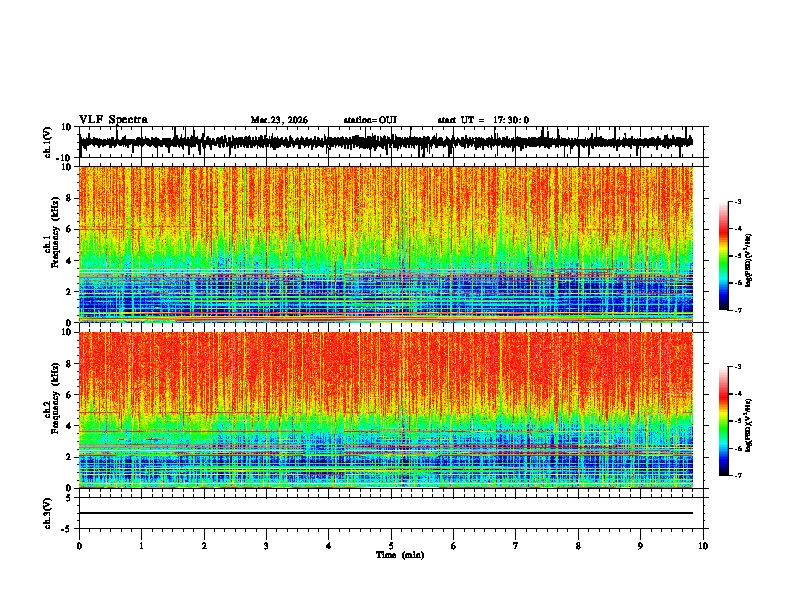
Task: Click the "9" tick on the Time axis
Action: [x=640, y=546]
